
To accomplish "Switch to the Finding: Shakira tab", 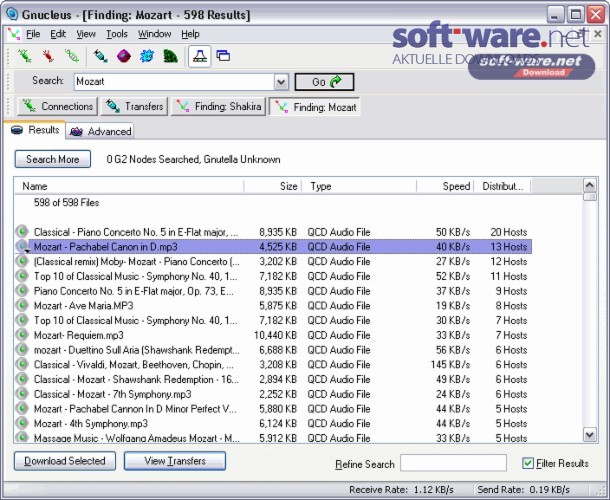I will click(218, 106).
